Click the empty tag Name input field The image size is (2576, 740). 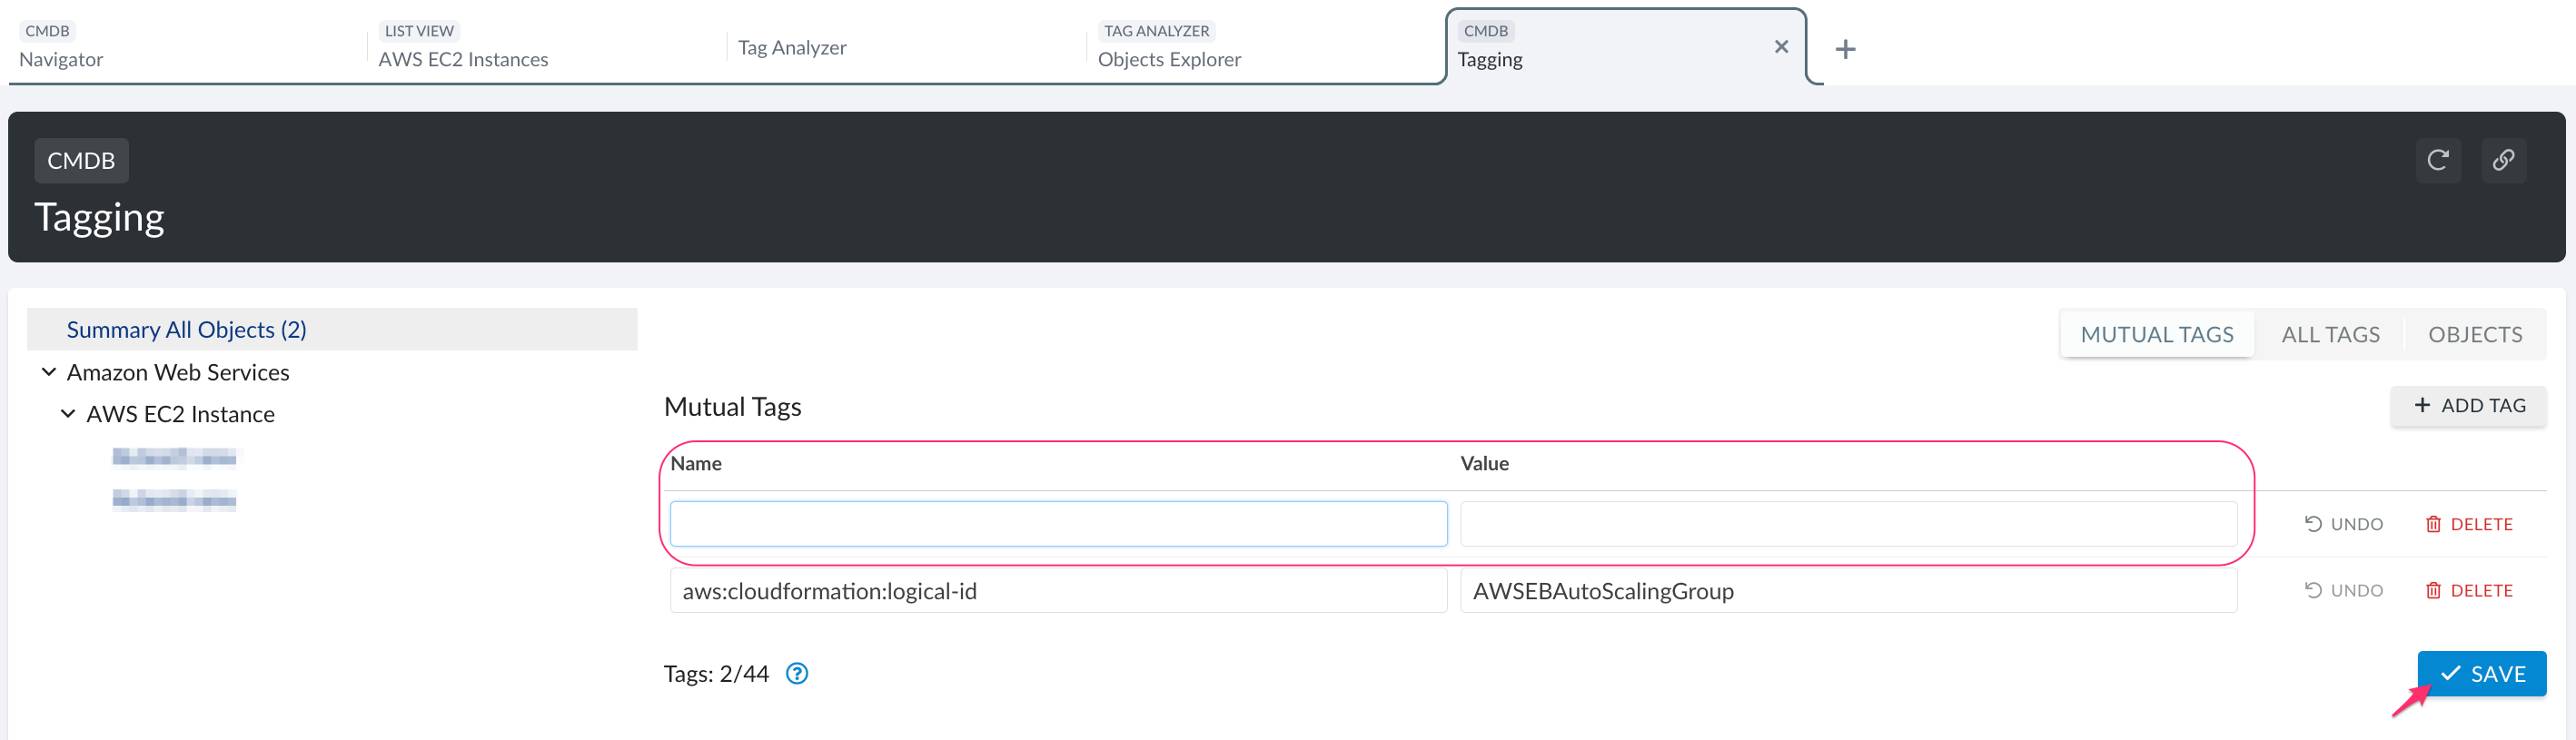pos(1058,524)
